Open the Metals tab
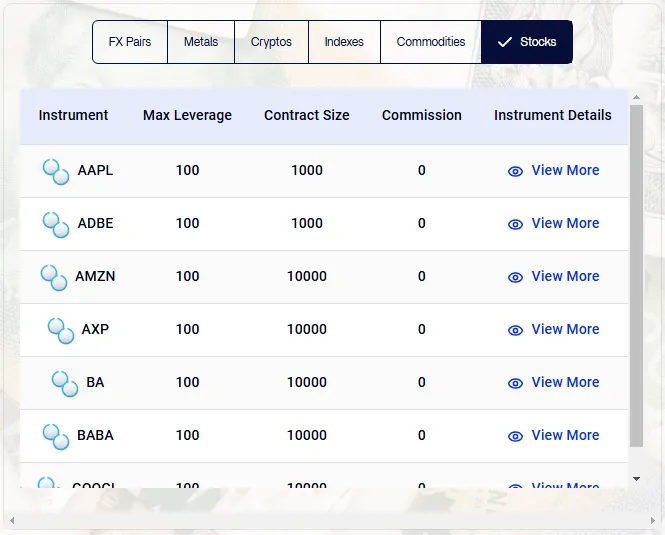 pyautogui.click(x=201, y=42)
